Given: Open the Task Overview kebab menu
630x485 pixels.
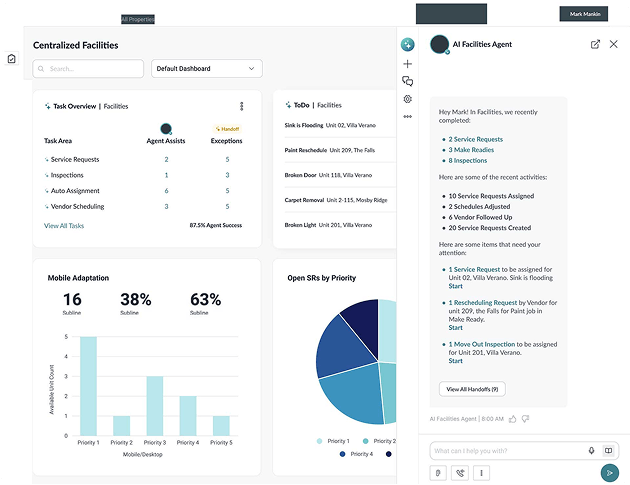Looking at the screenshot, I should click(x=241, y=106).
